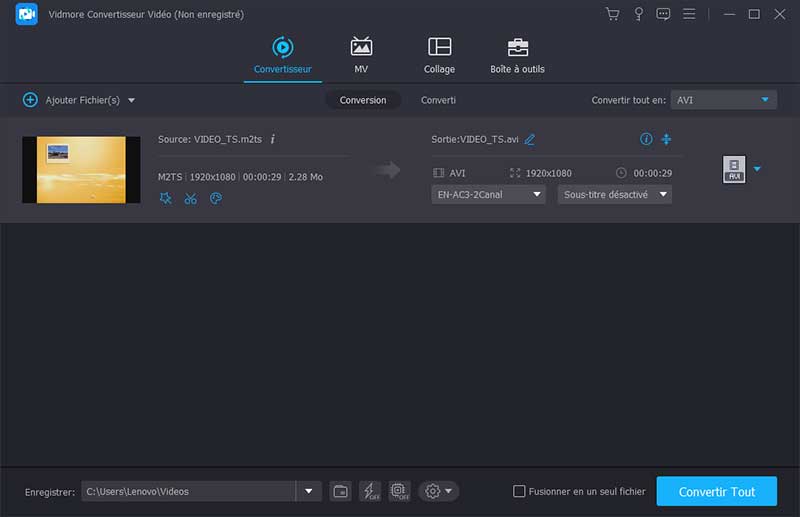Click the Convertir Tout button
The width and height of the screenshot is (800, 517).
coord(716,491)
